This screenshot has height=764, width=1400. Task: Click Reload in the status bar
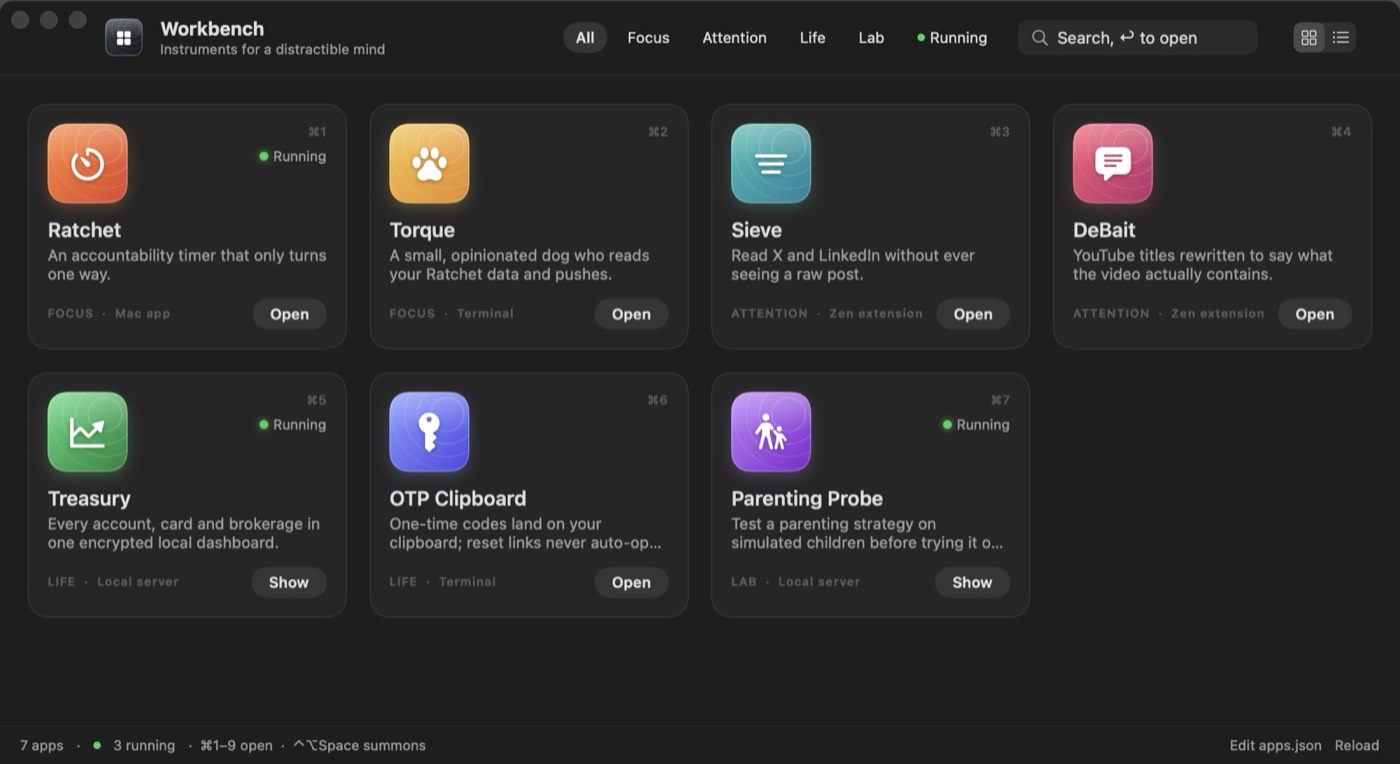click(1357, 745)
